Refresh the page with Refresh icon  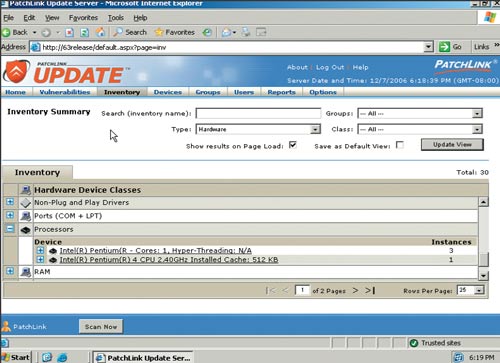85,32
